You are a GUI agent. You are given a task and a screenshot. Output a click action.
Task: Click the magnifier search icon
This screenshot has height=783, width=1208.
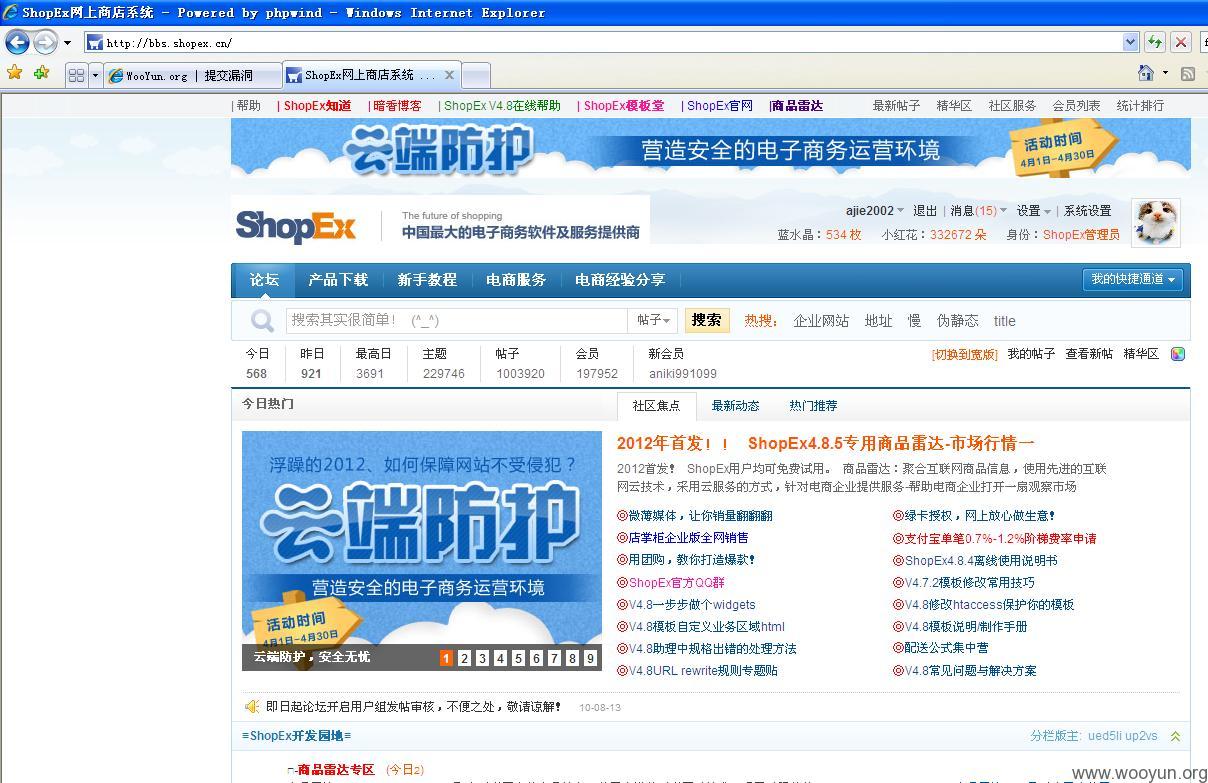(x=262, y=320)
